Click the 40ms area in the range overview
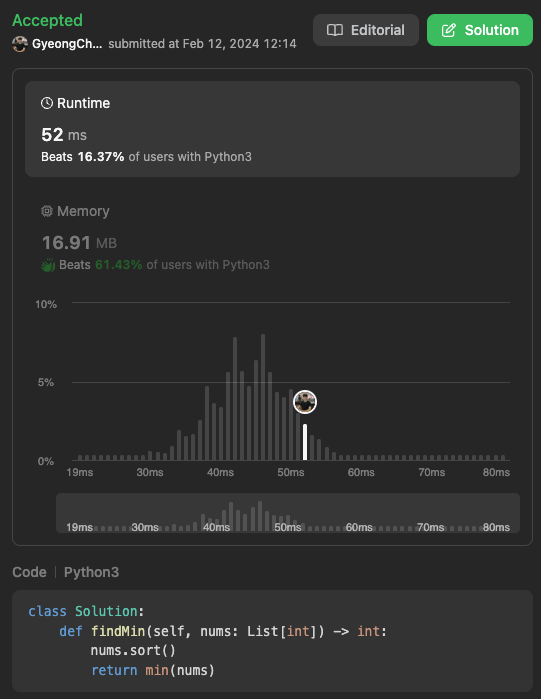 tap(216, 527)
